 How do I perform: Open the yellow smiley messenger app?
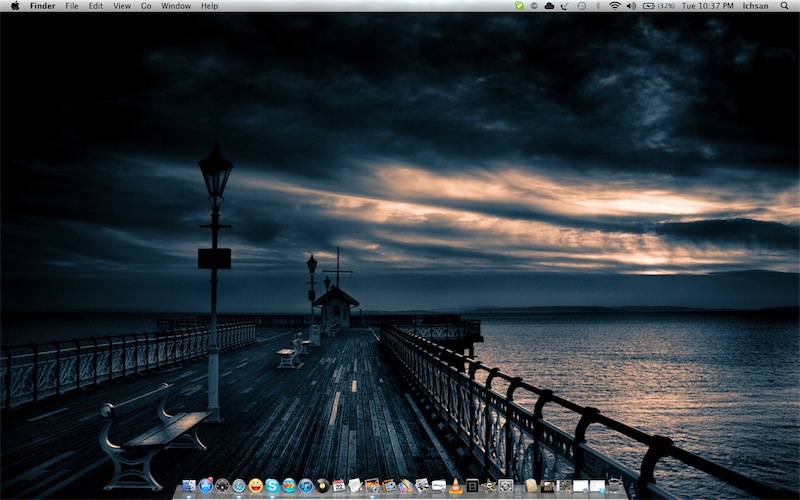pyautogui.click(x=255, y=486)
